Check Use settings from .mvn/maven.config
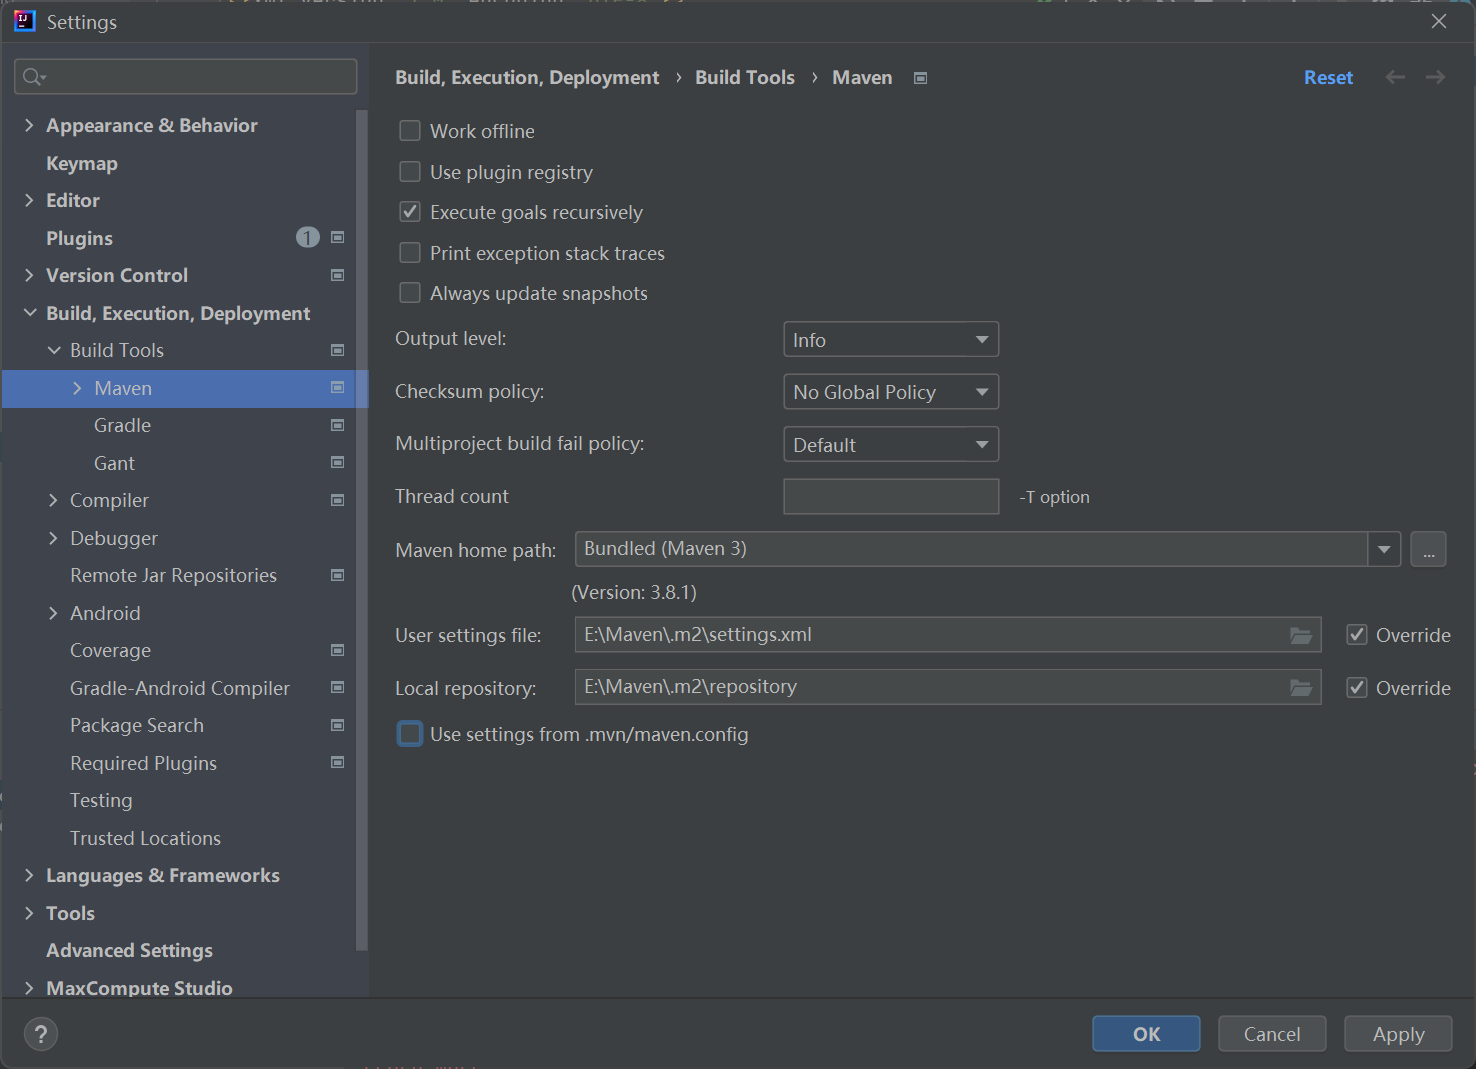This screenshot has height=1069, width=1476. click(x=410, y=734)
